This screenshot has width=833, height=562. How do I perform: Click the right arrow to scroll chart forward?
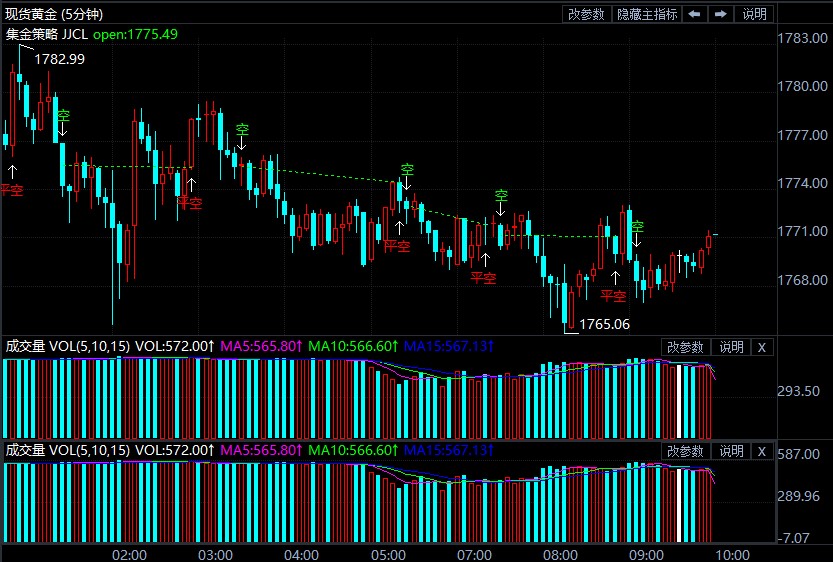point(720,14)
